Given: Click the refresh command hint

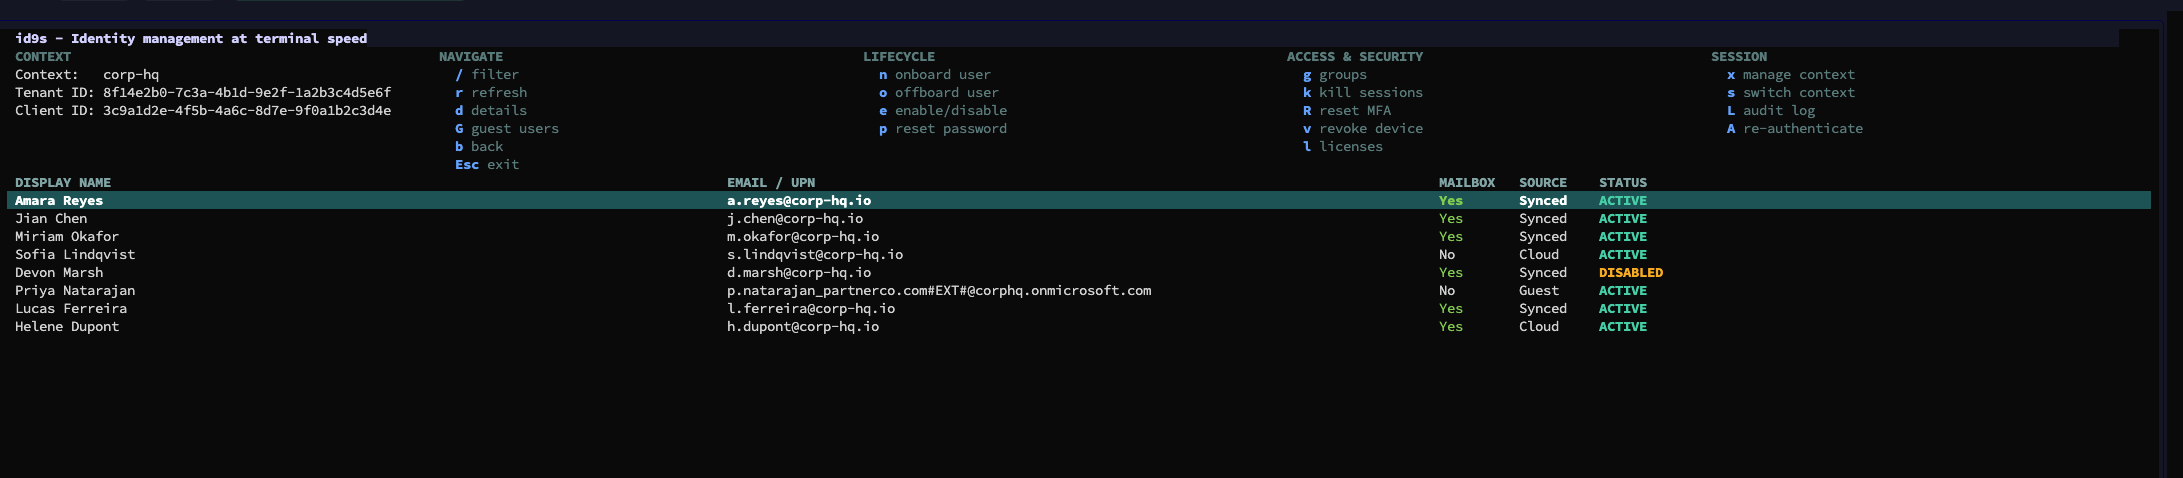Looking at the screenshot, I should [491, 93].
